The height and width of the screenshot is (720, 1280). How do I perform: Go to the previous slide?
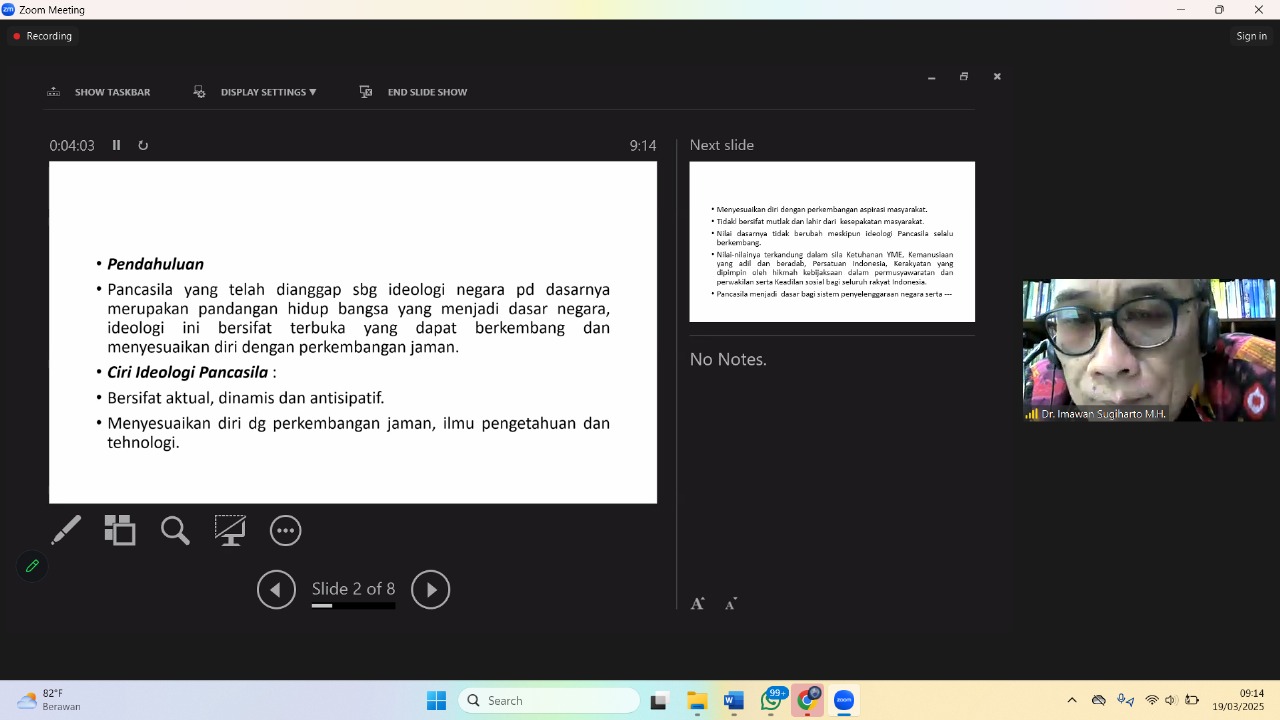(276, 590)
